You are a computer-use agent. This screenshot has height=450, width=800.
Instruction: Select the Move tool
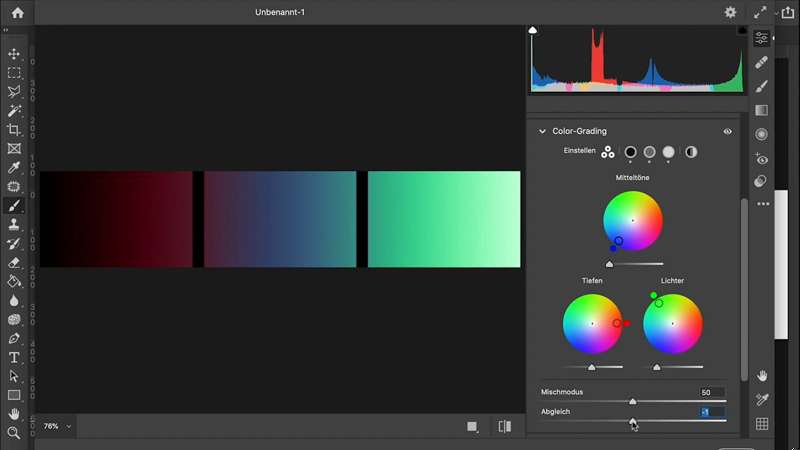click(x=14, y=54)
